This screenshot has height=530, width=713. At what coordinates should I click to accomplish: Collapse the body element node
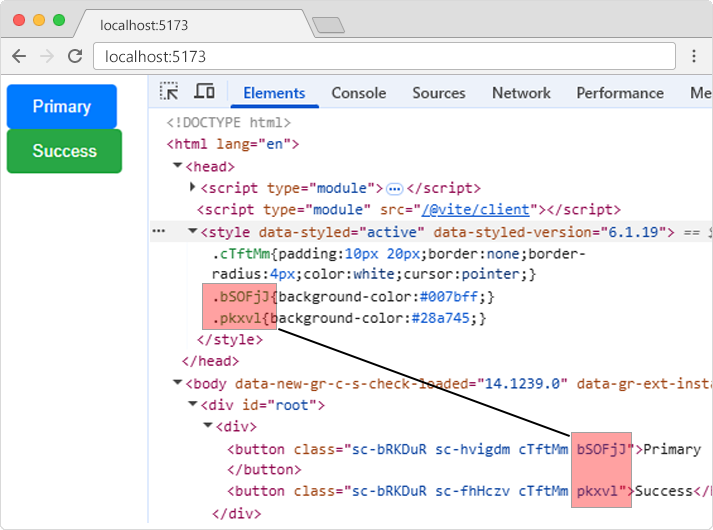(x=178, y=383)
